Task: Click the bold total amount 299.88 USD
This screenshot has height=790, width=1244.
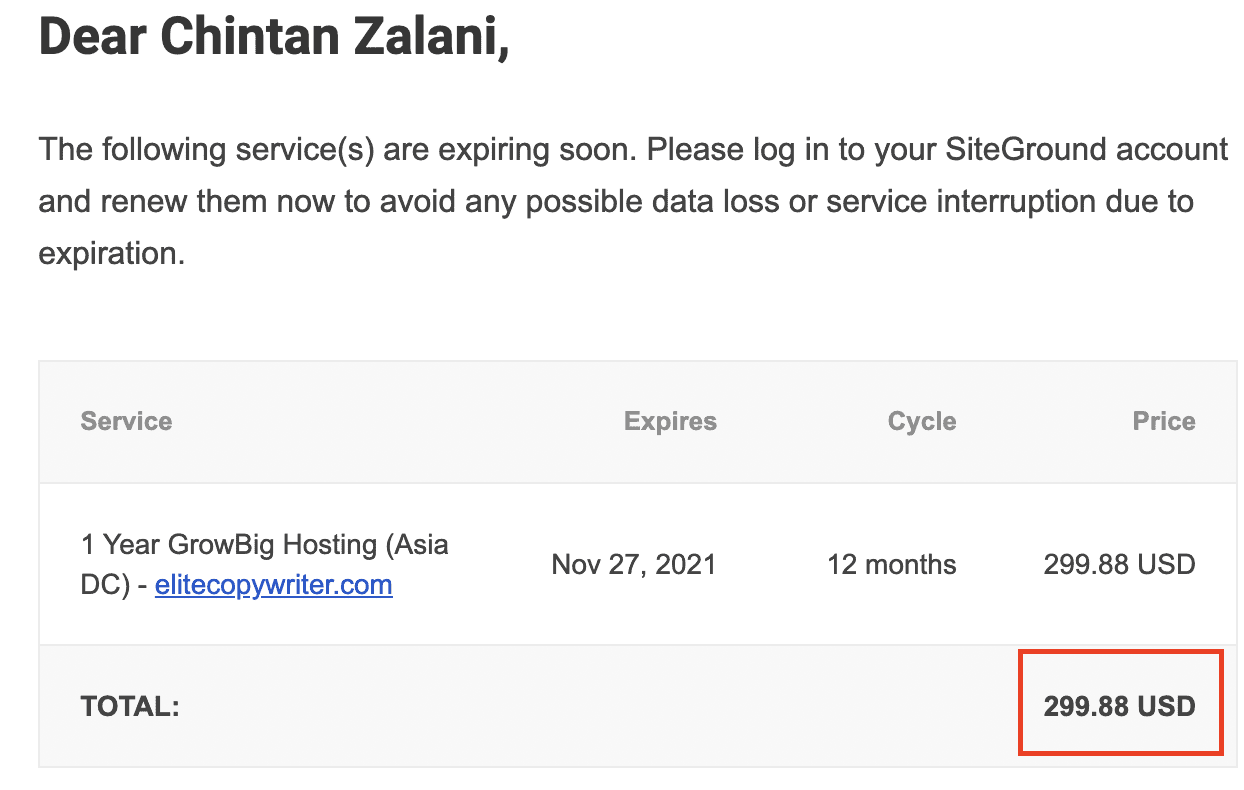Action: coord(1119,707)
